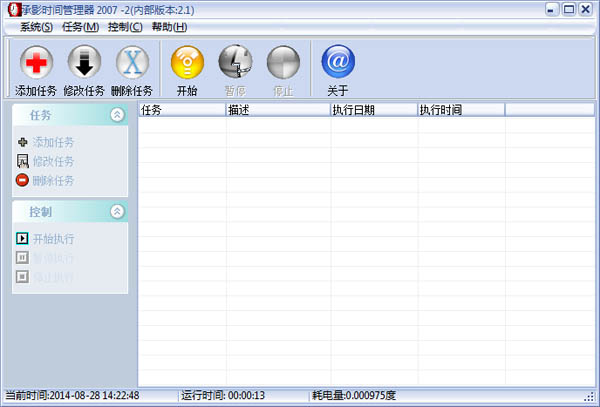The width and height of the screenshot is (600, 407).
Task: Click the play icon beside 开始执行
Action: [22, 238]
